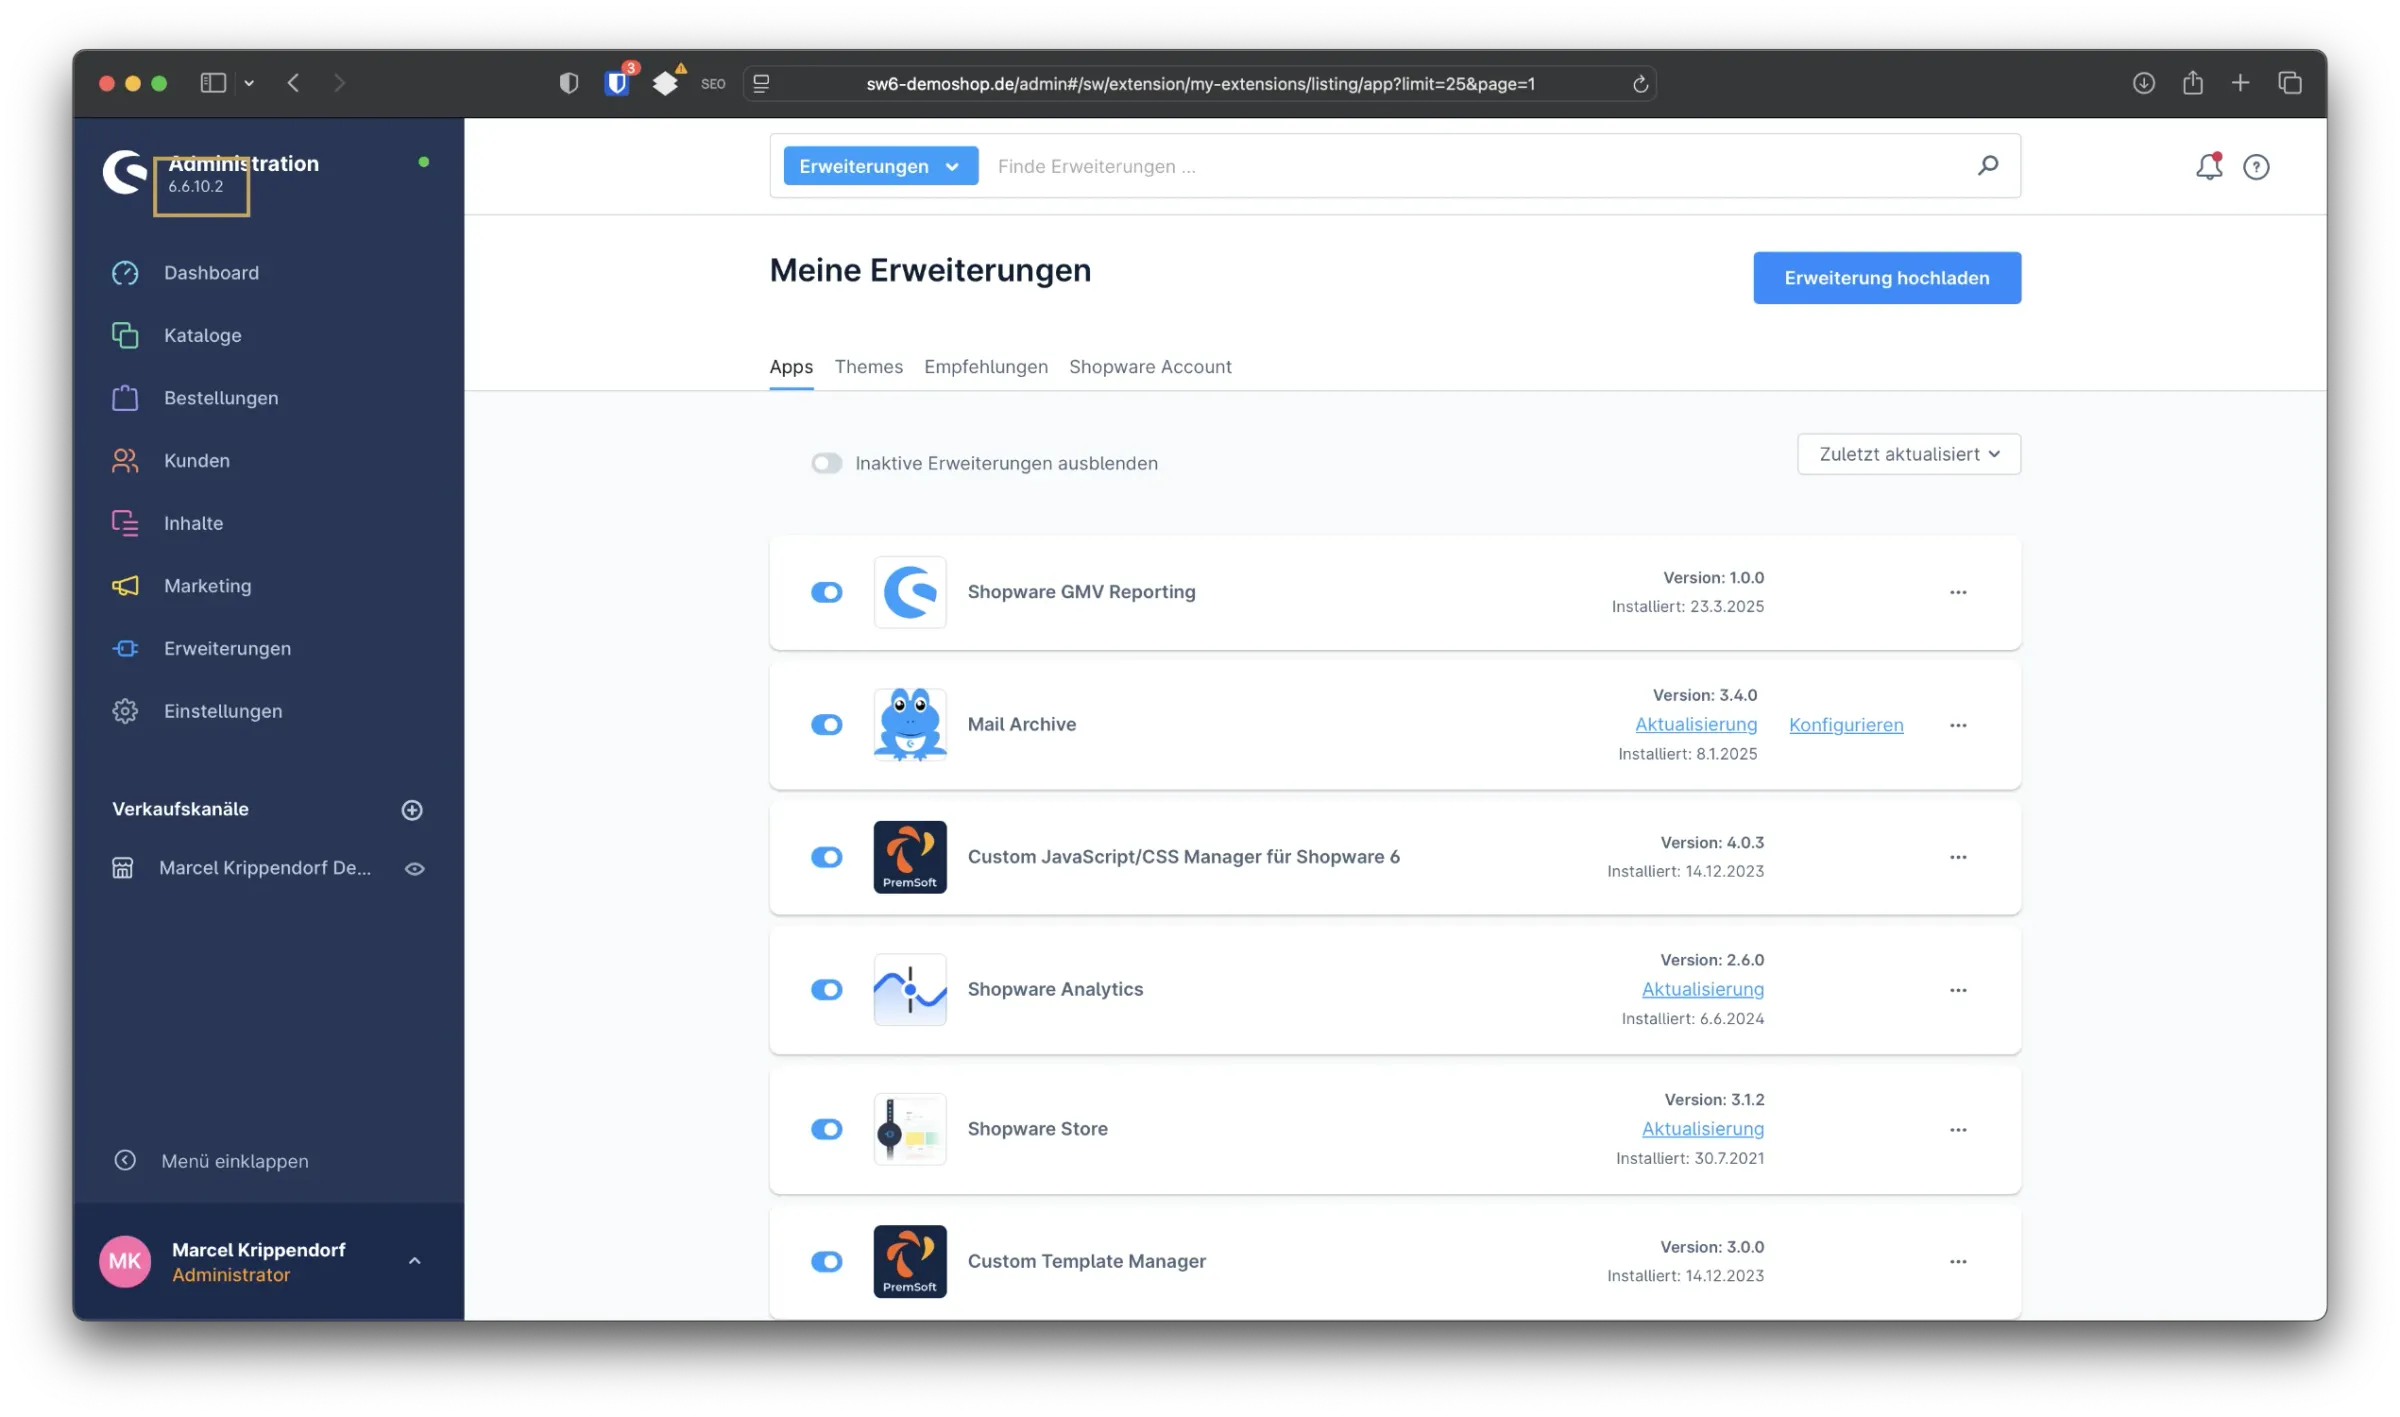Toggle Inaktive Erweiterungen ausblenden switch
2400x1417 pixels.
[x=826, y=463]
